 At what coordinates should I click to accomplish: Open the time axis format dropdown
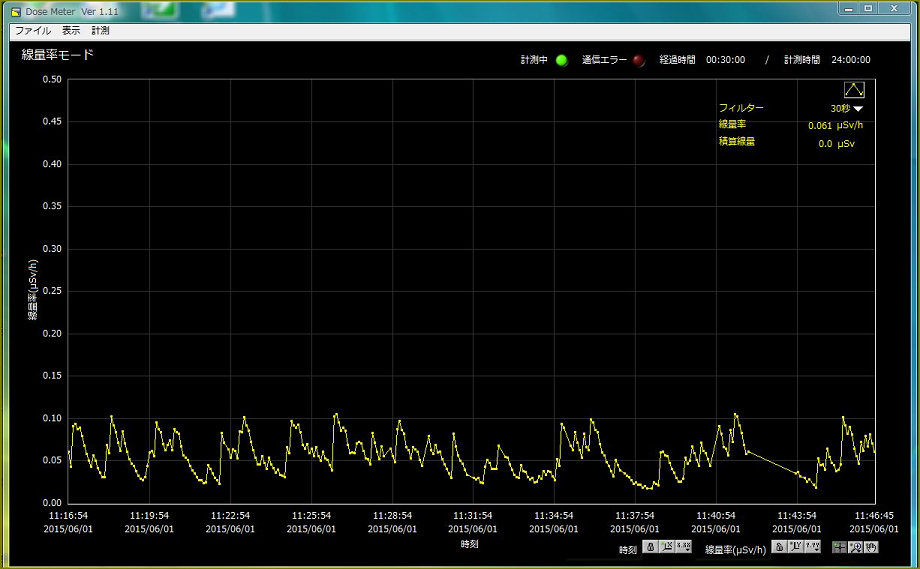point(683,547)
